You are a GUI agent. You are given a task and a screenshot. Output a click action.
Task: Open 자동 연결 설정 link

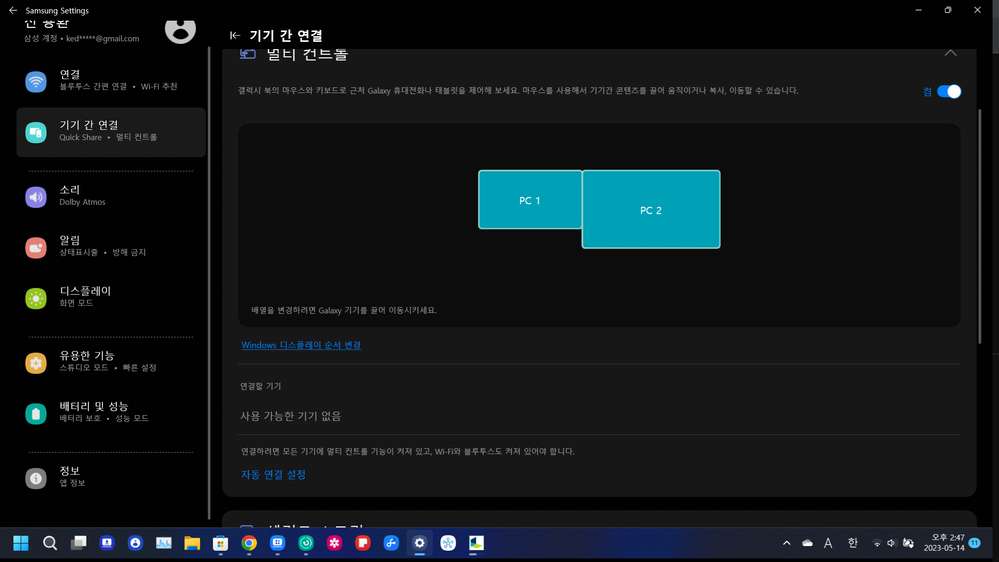coord(273,475)
